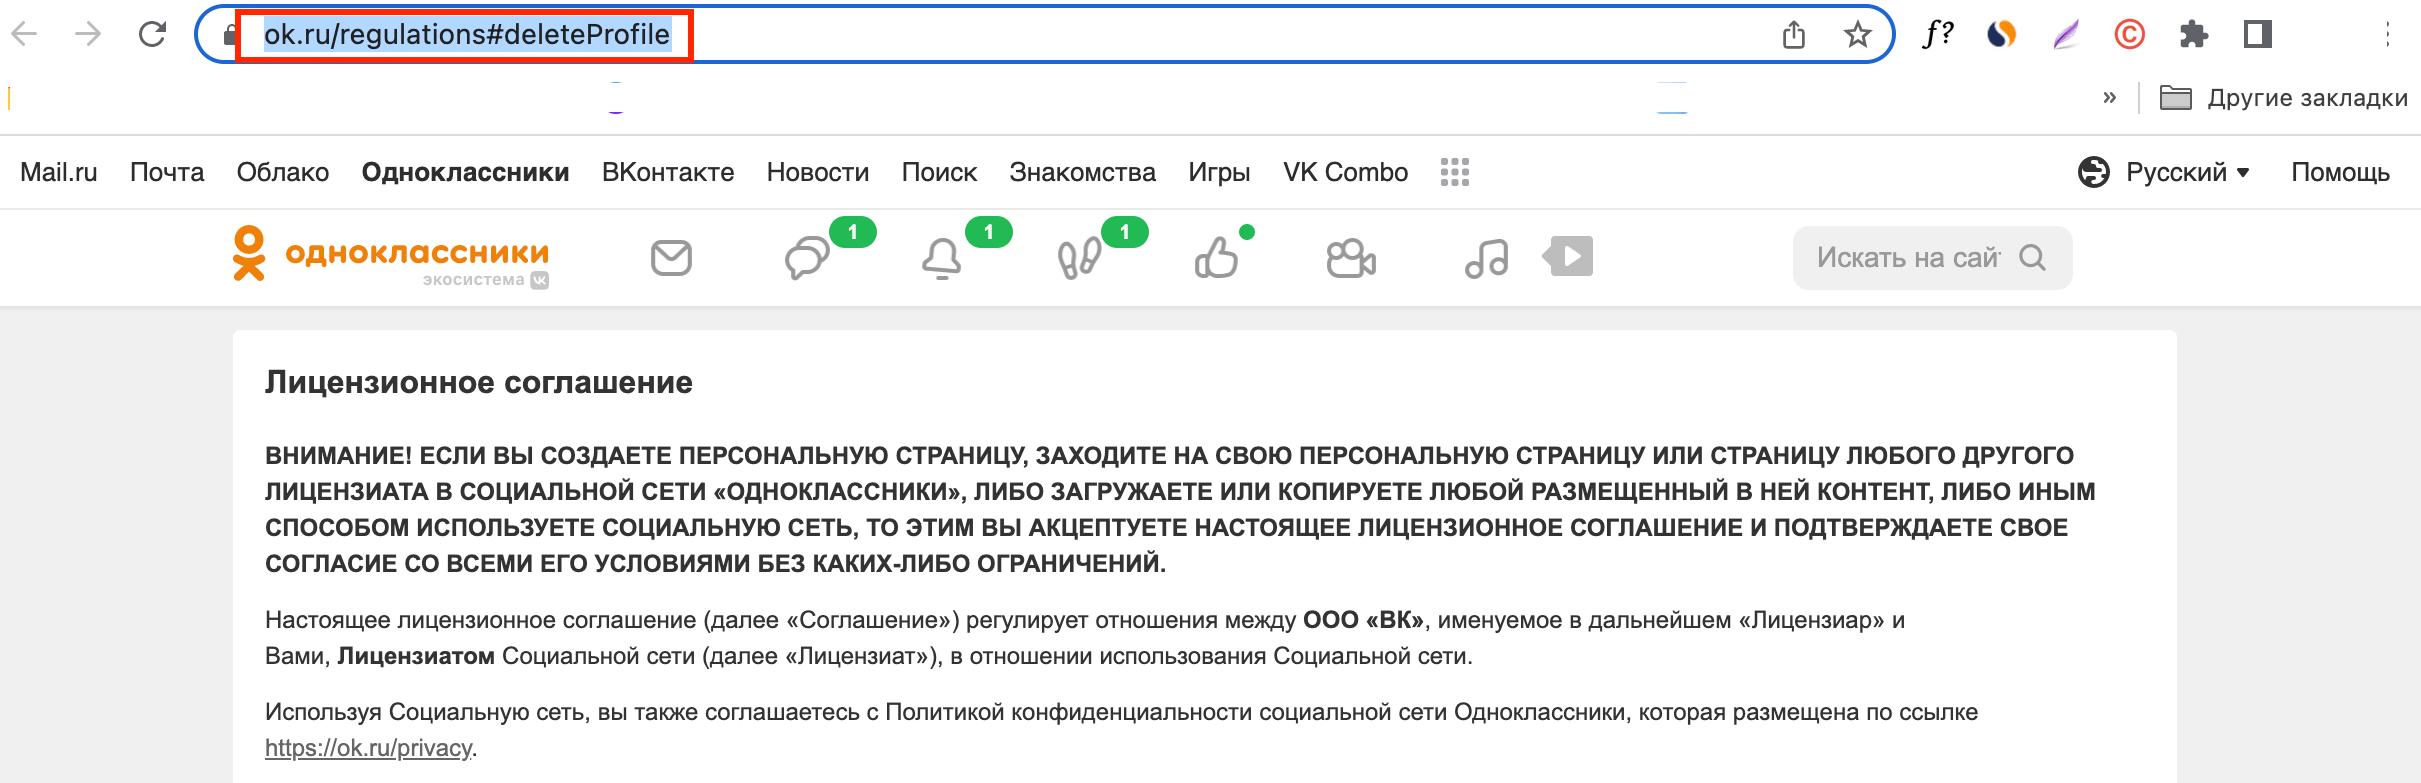Click the video play button icon

(1568, 256)
